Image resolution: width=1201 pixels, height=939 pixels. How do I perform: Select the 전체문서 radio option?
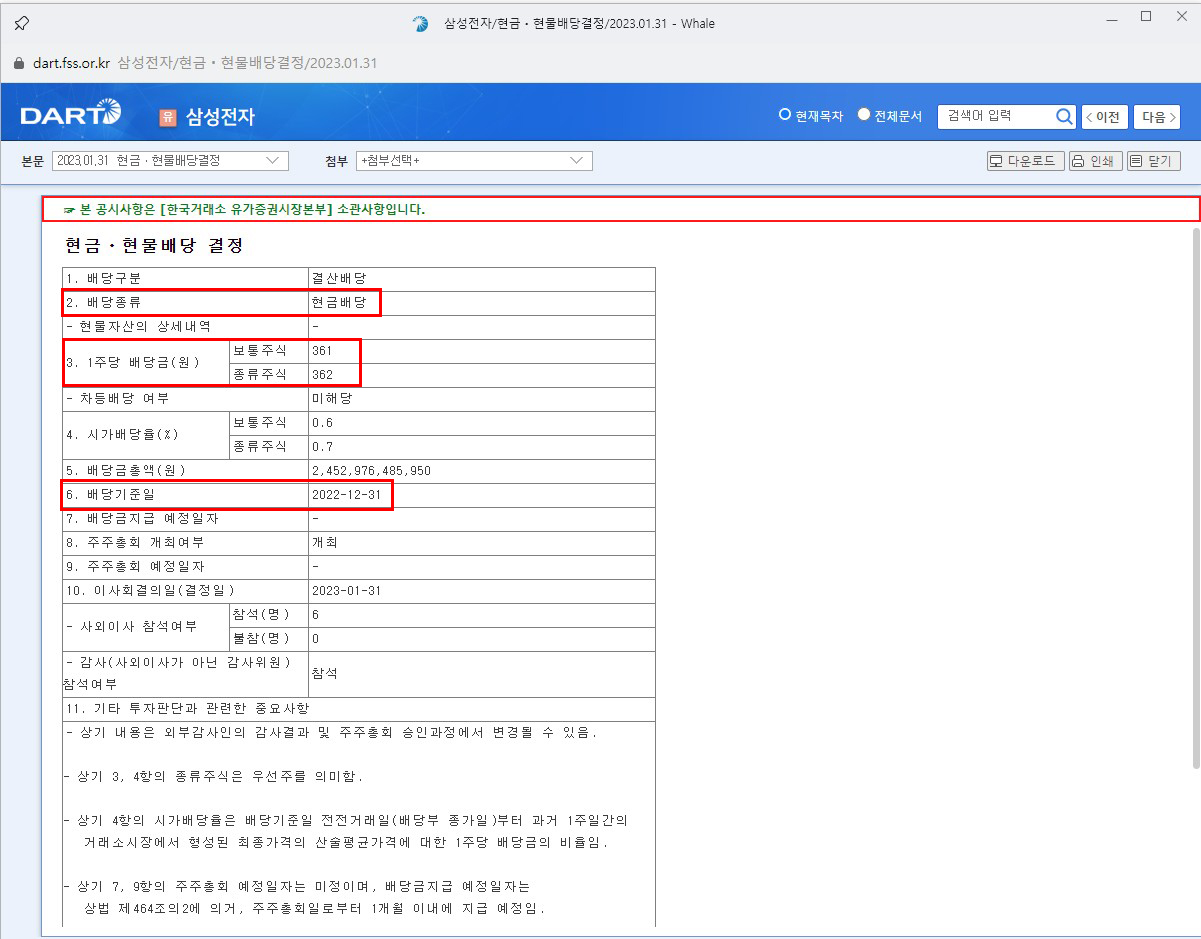pos(864,115)
